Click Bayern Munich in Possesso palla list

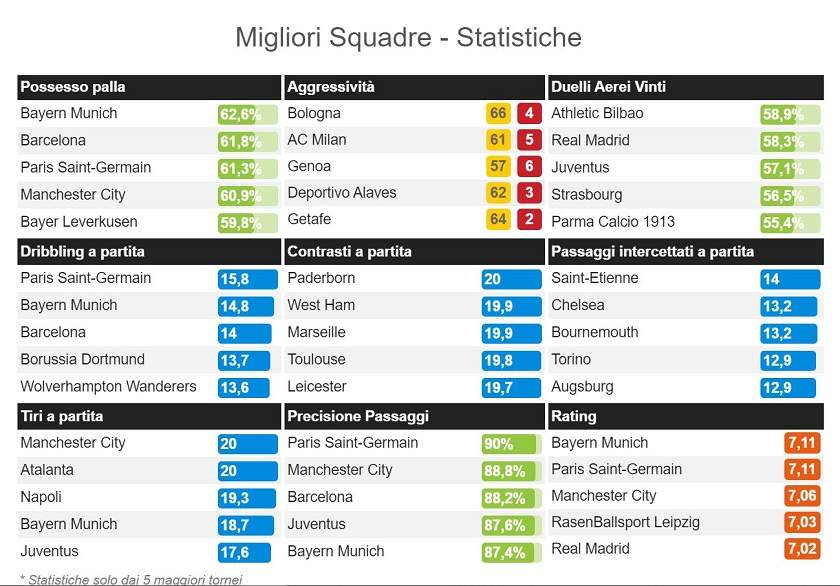tap(69, 114)
